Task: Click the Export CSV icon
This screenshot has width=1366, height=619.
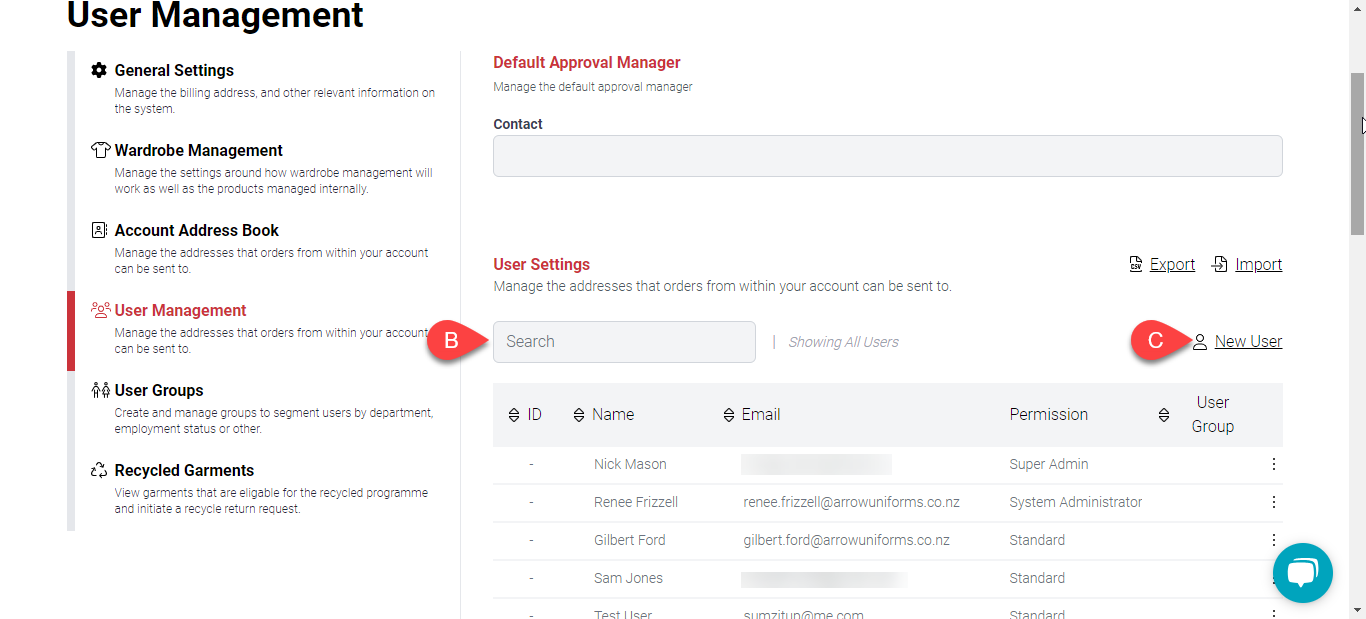Action: [1136, 264]
